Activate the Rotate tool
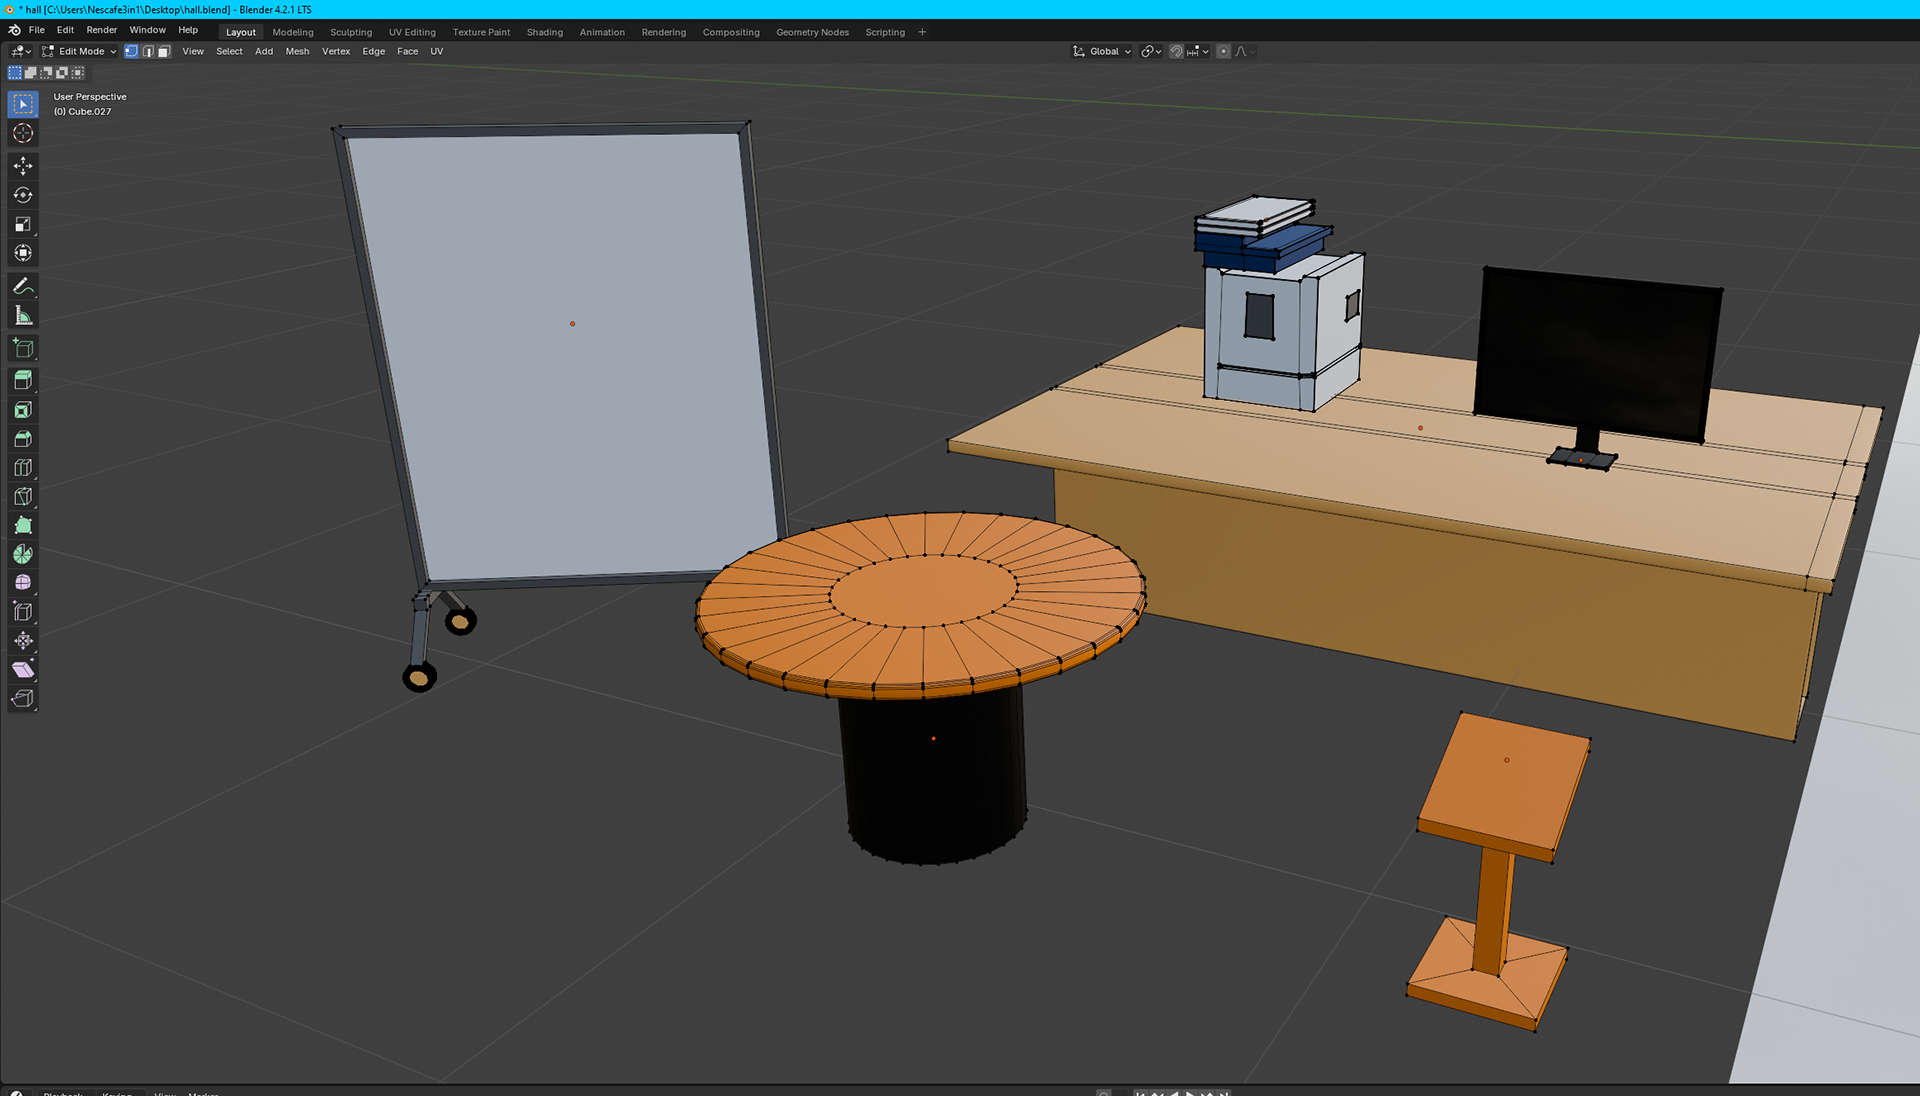The image size is (1920, 1096). [23, 195]
